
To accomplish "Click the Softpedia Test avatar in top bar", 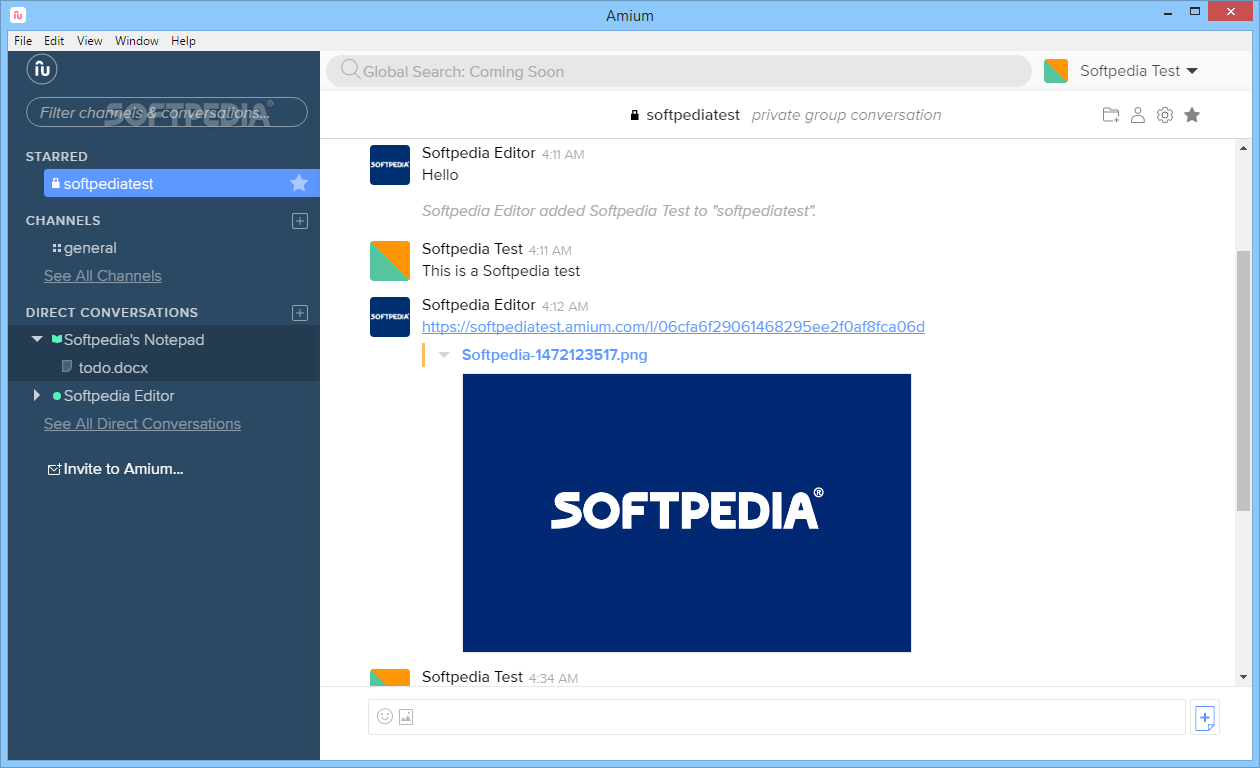I will click(1056, 71).
